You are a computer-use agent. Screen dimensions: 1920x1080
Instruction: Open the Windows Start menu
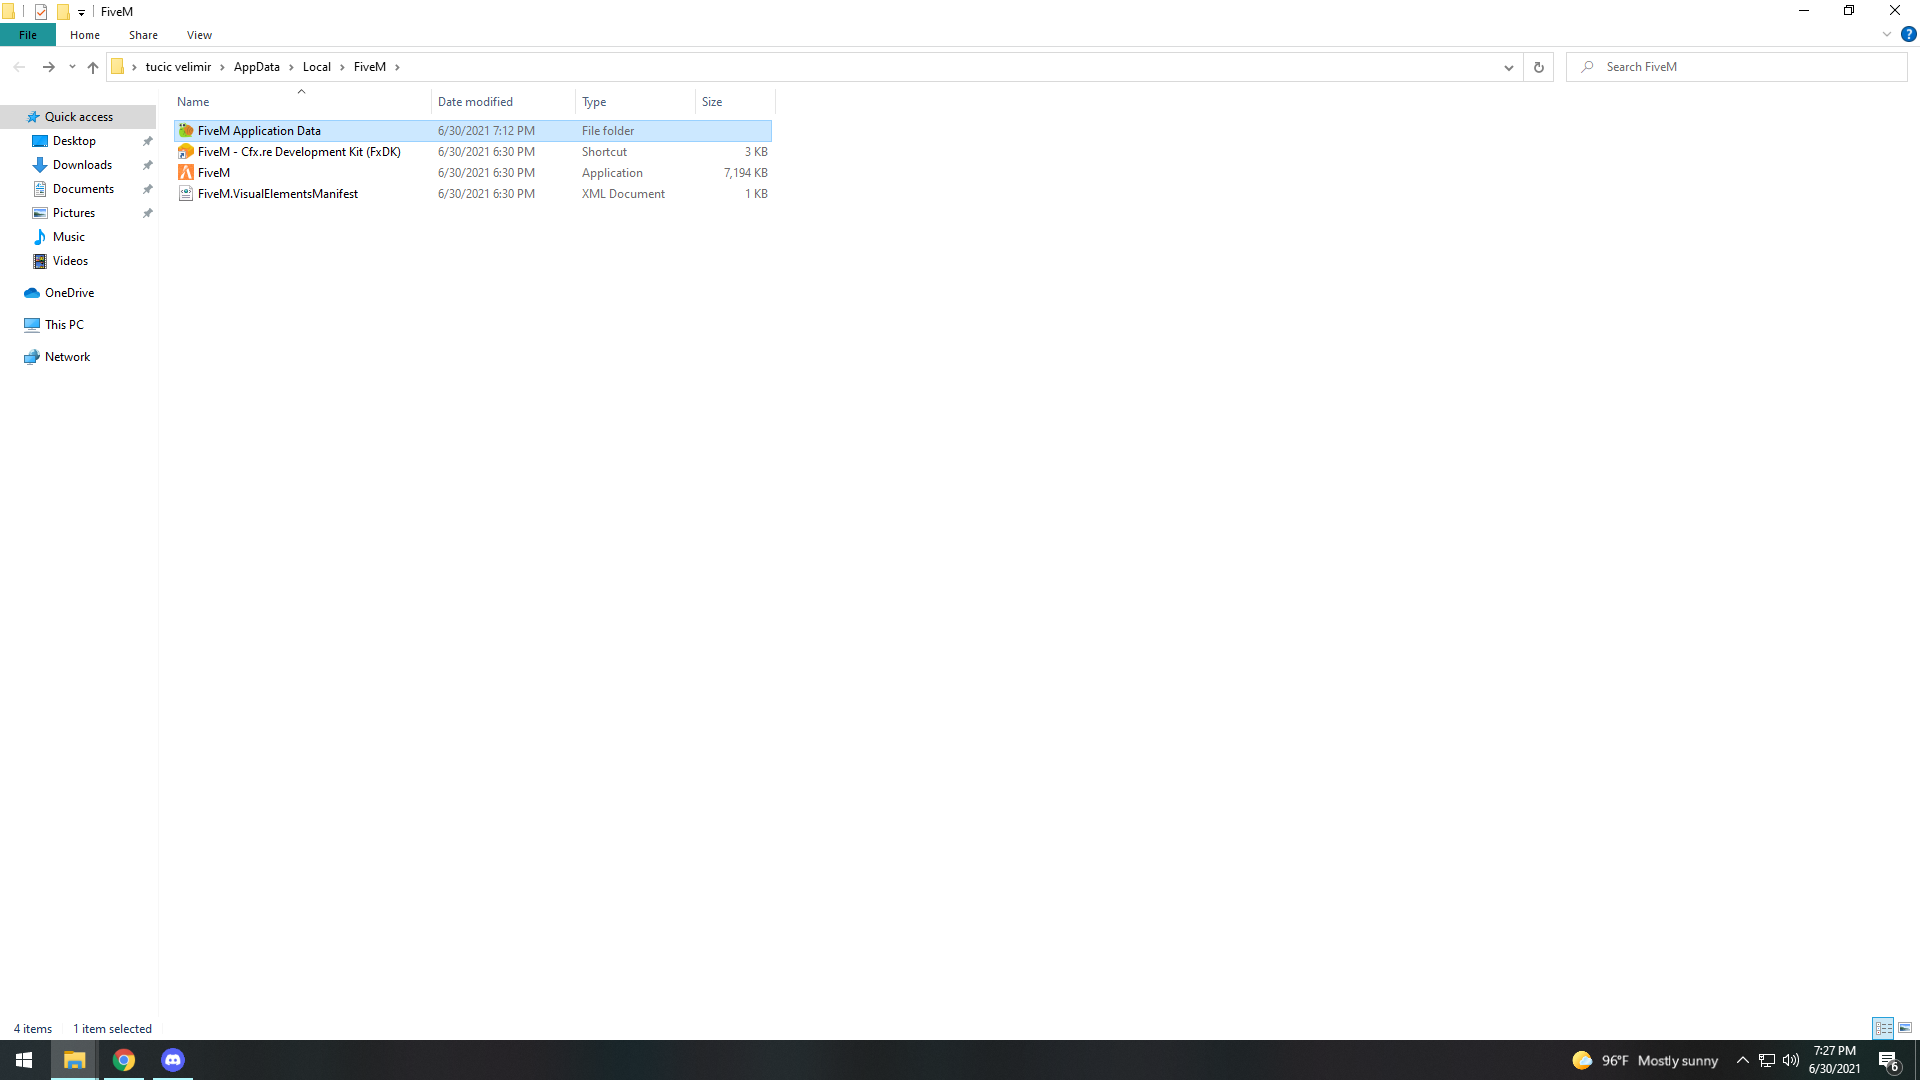click(x=24, y=1060)
